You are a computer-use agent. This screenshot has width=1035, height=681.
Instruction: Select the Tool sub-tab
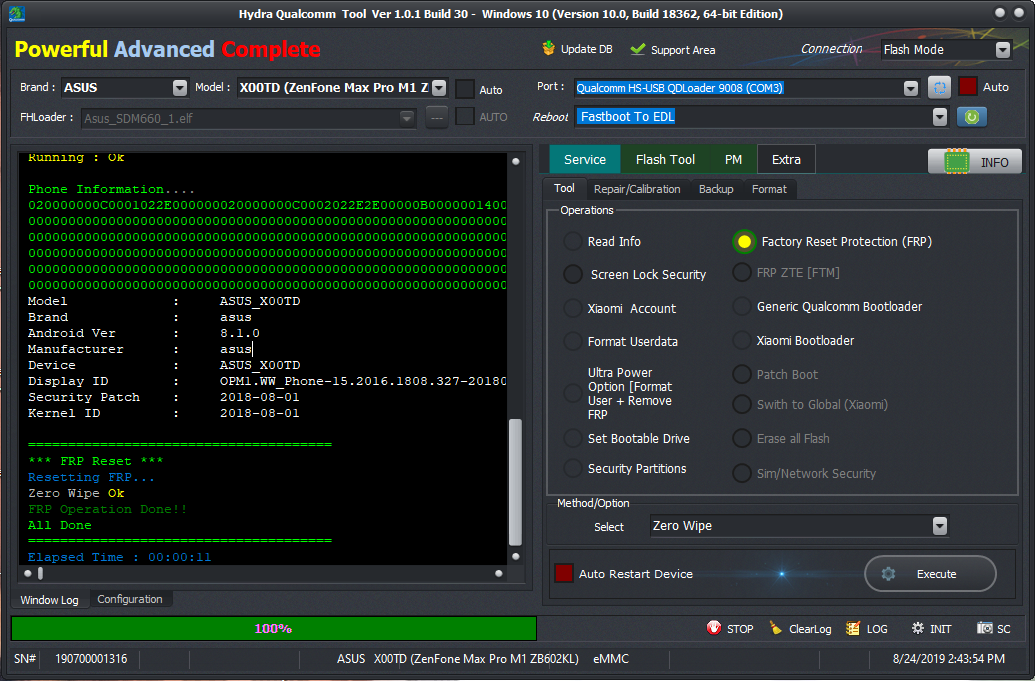[x=564, y=188]
